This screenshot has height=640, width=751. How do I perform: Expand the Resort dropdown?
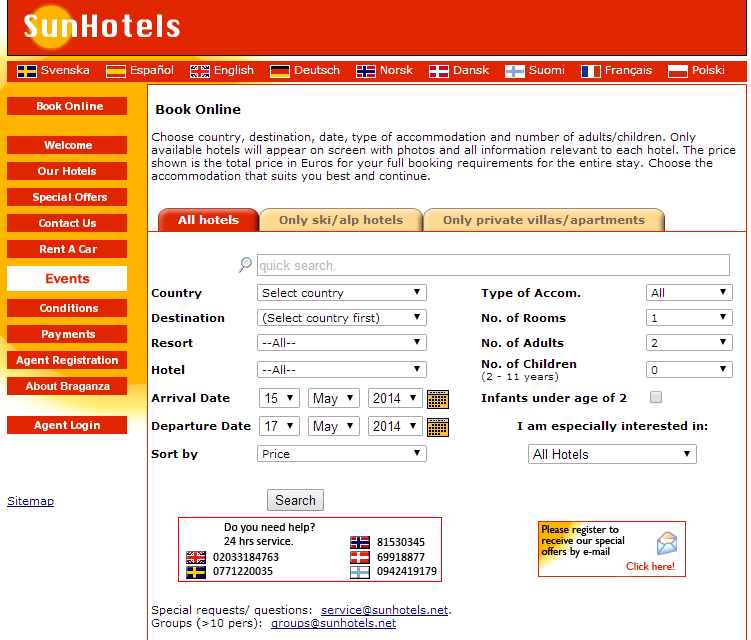coord(341,343)
